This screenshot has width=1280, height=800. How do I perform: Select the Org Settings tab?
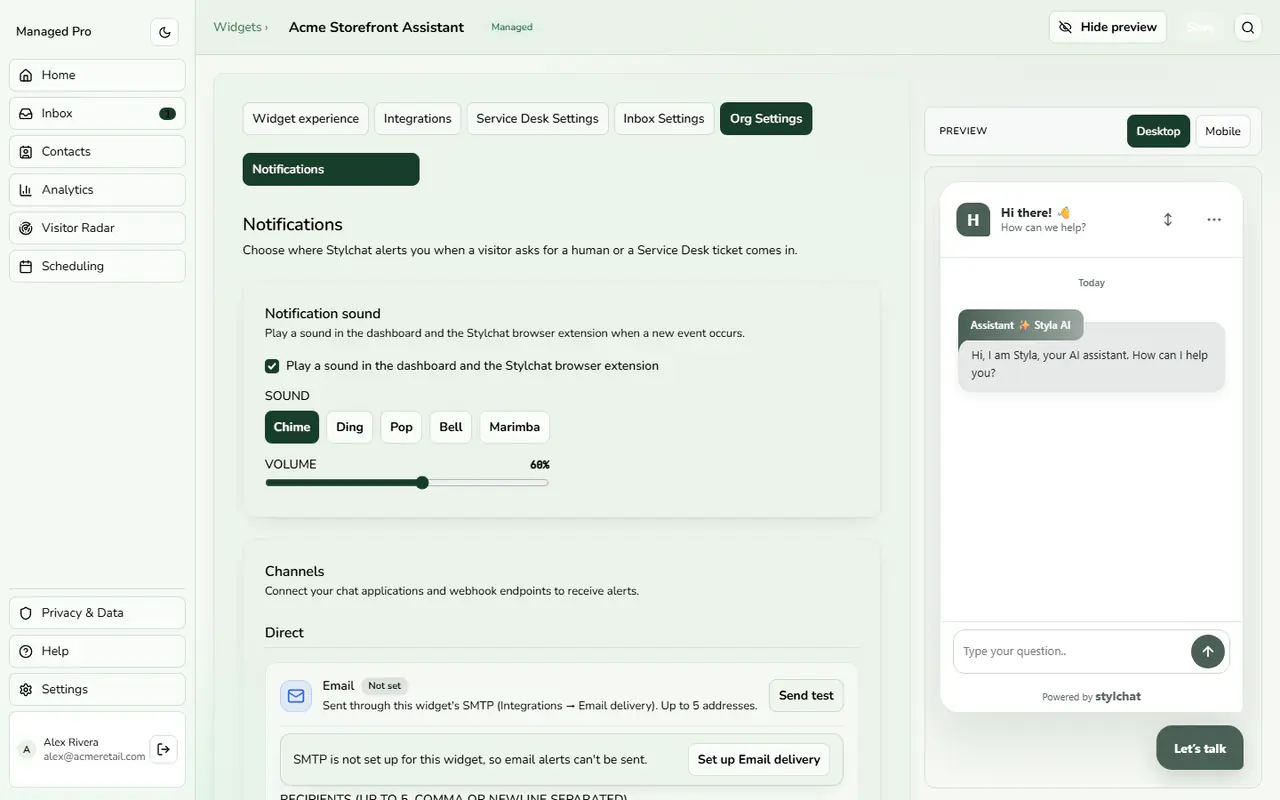point(766,118)
